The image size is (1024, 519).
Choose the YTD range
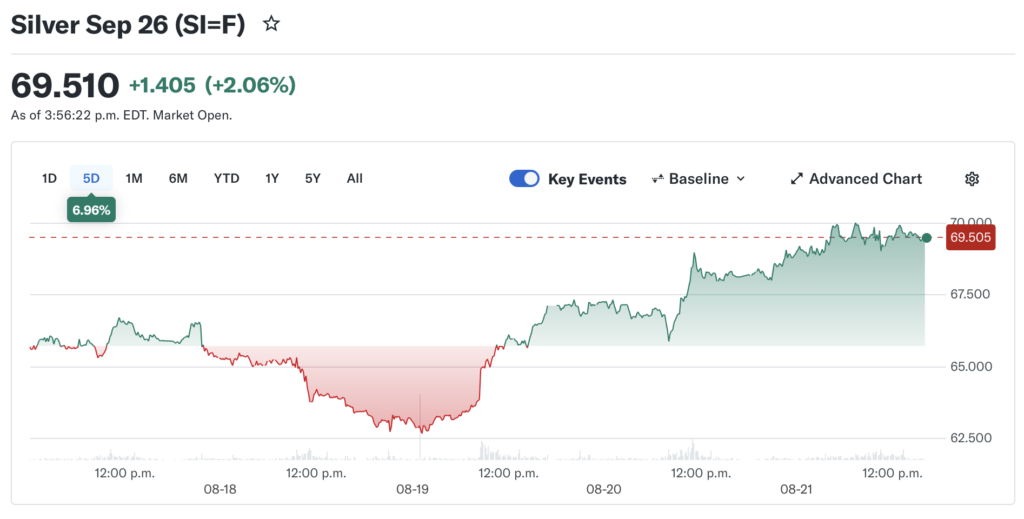[227, 178]
